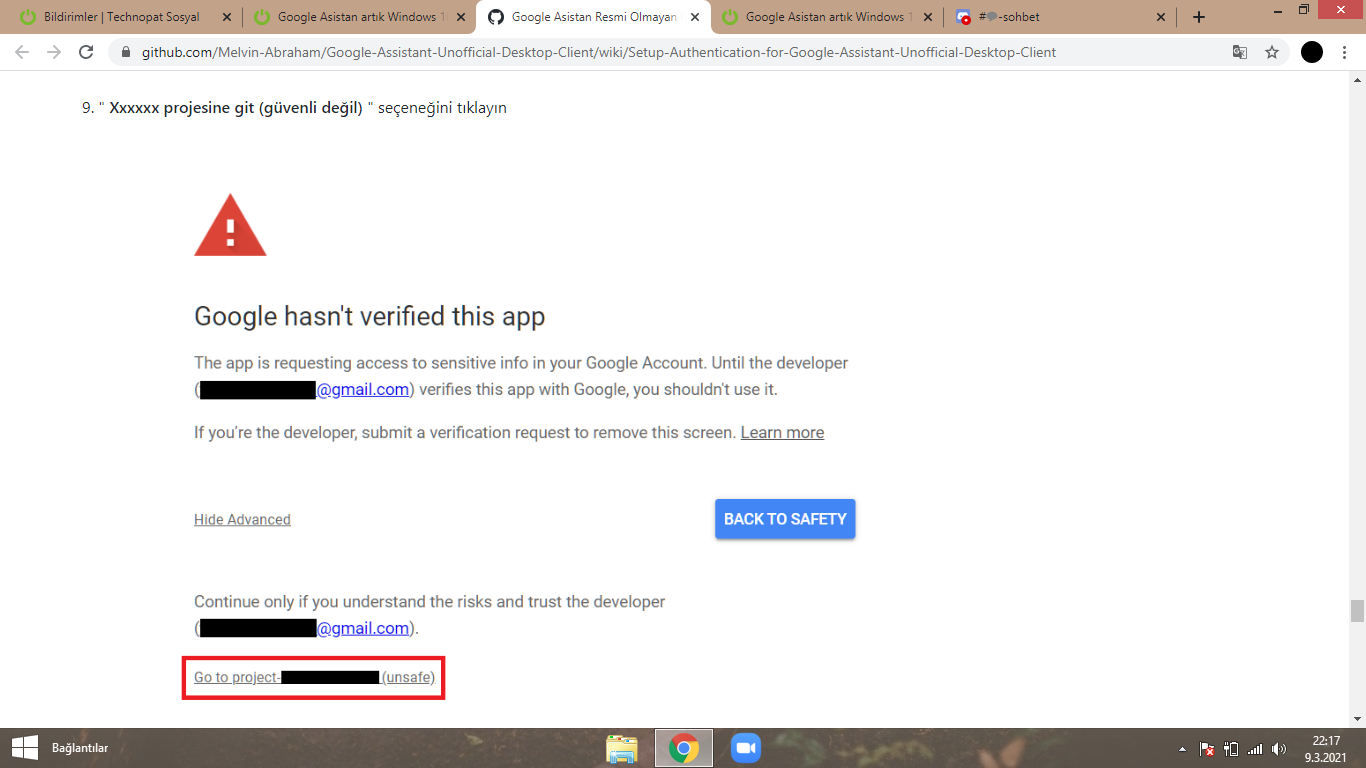Open the Chrome three-dot menu
1366x768 pixels.
[1346, 52]
